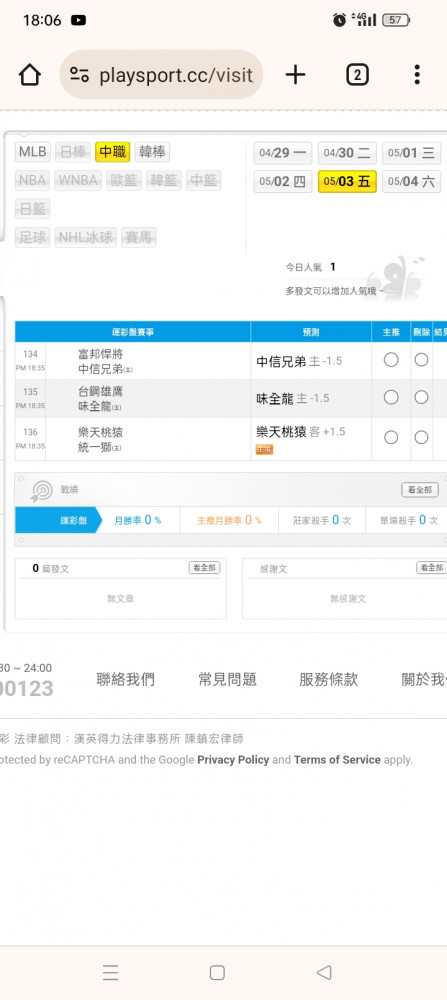Tap the browser home icon
Screen dimensions: 447x1000
30,75
